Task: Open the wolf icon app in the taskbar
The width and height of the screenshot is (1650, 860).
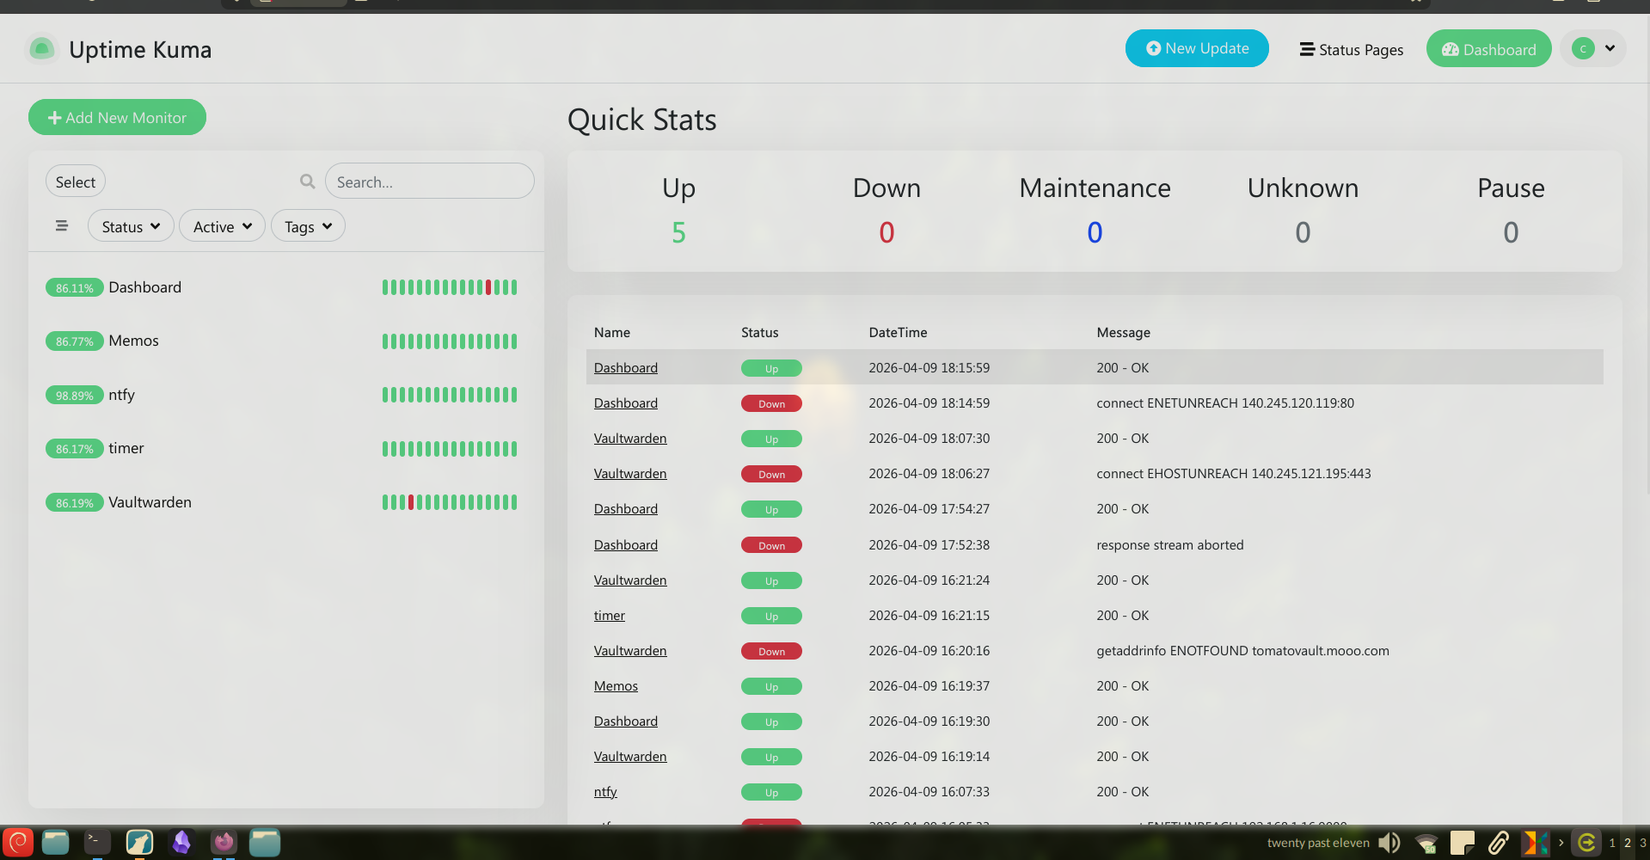Action: click(139, 842)
